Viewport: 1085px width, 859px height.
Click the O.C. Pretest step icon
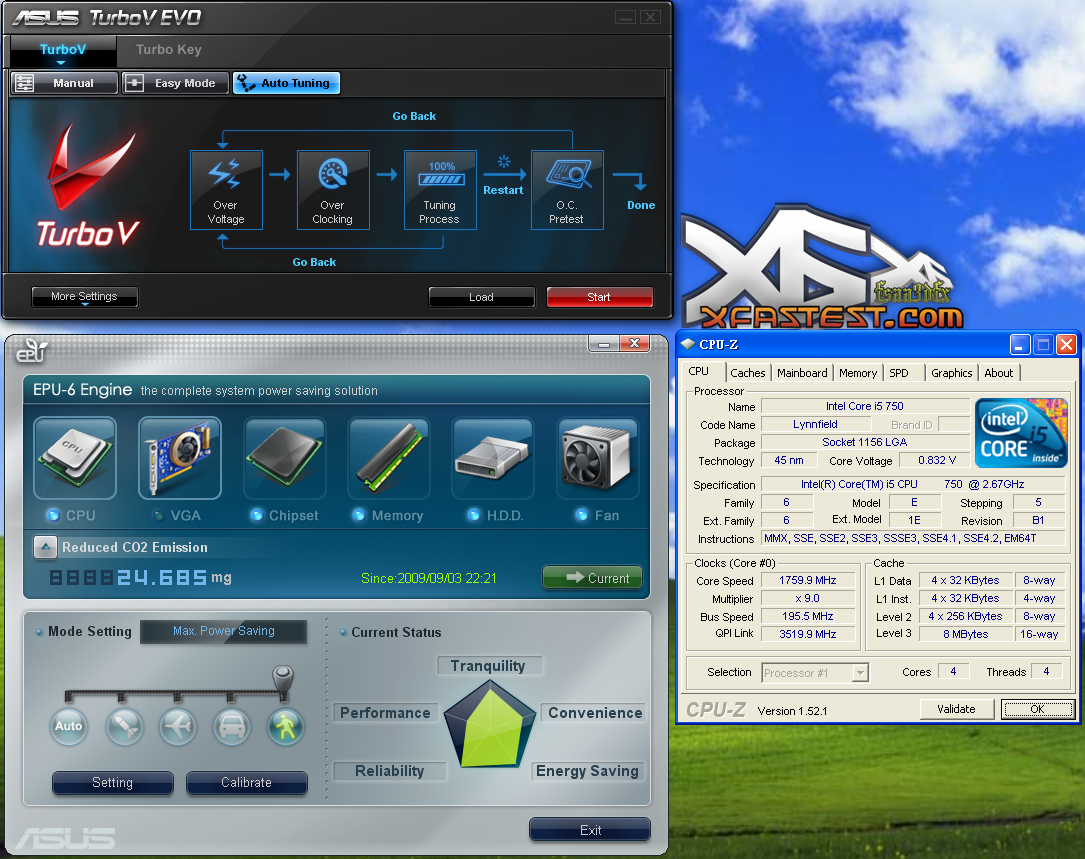tap(567, 190)
